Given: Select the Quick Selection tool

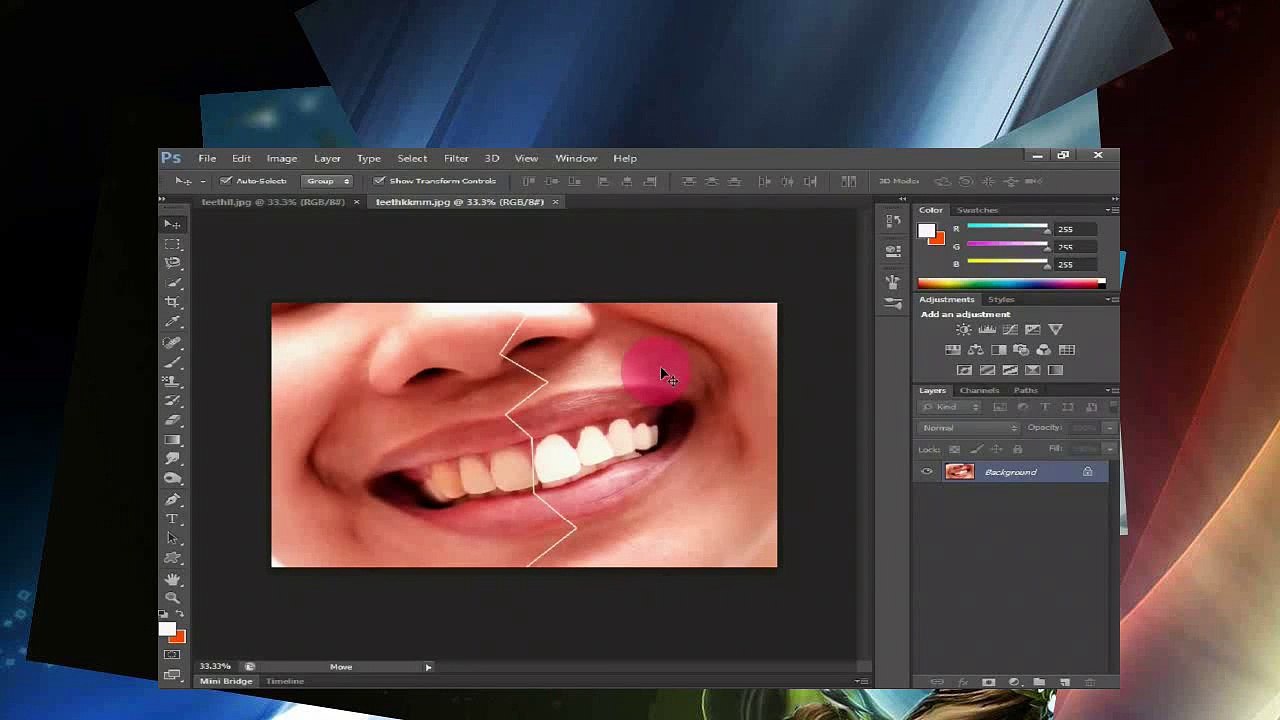Looking at the screenshot, I should pos(172,283).
